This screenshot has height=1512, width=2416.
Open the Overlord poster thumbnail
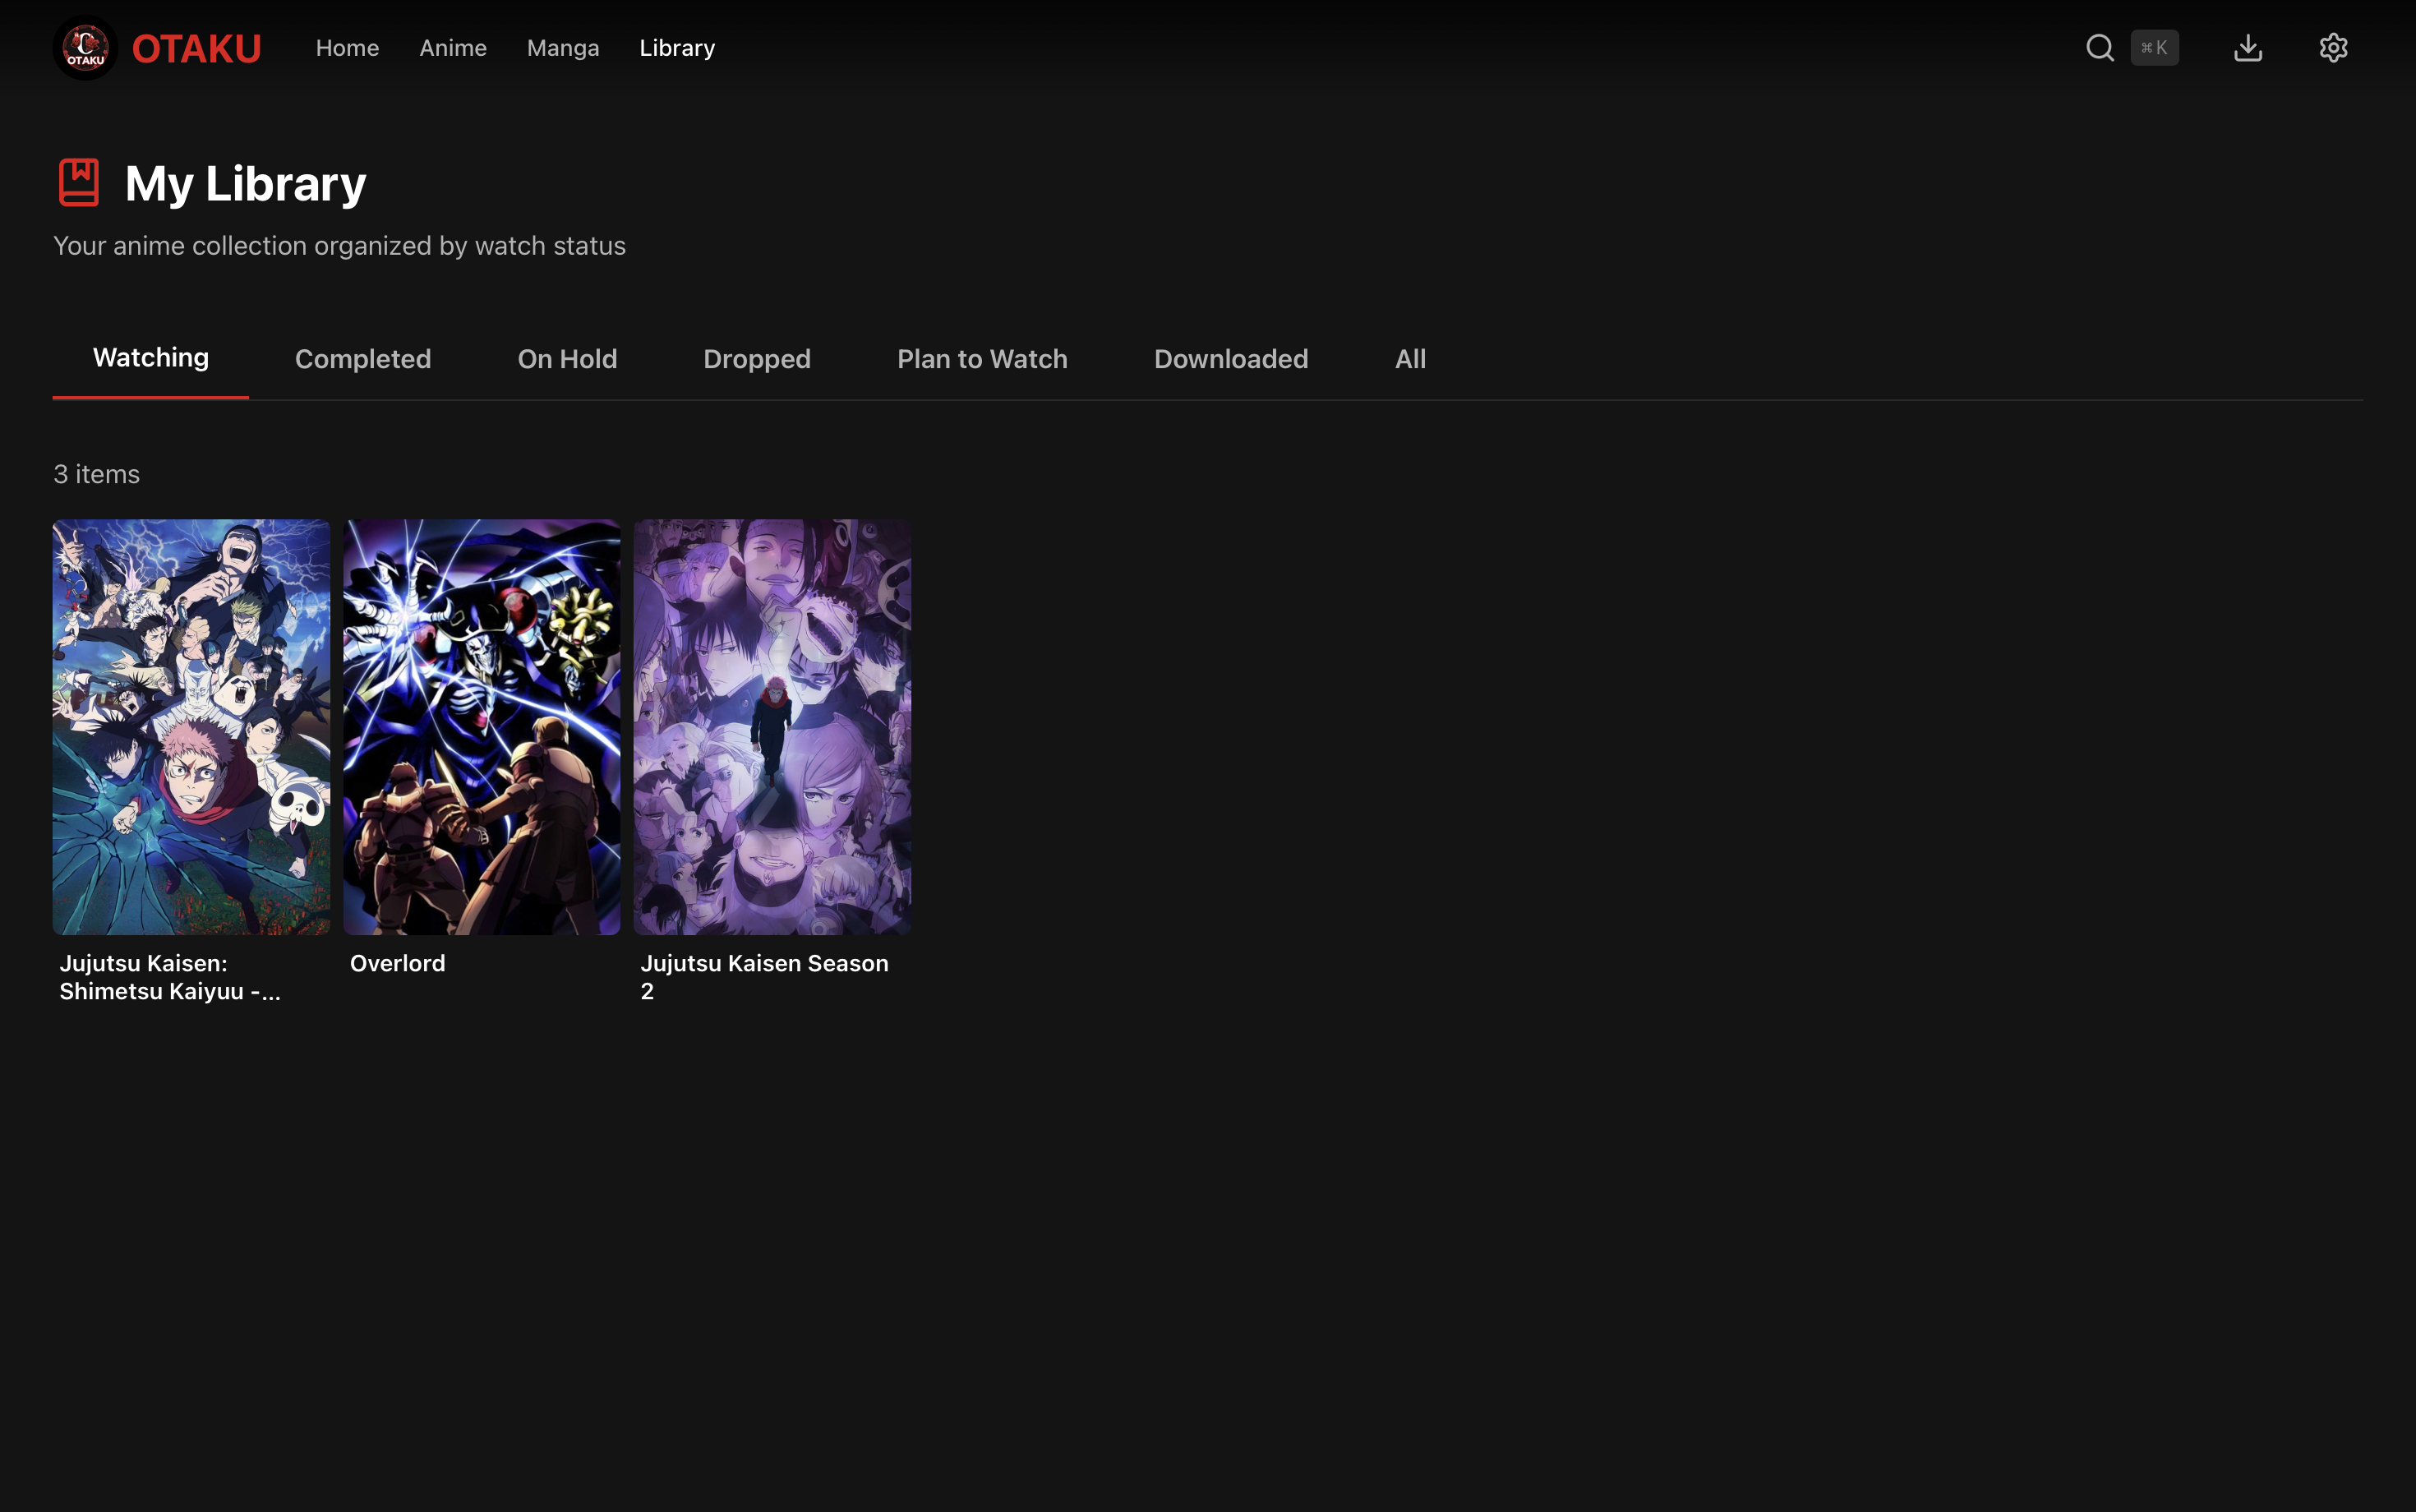(x=481, y=726)
